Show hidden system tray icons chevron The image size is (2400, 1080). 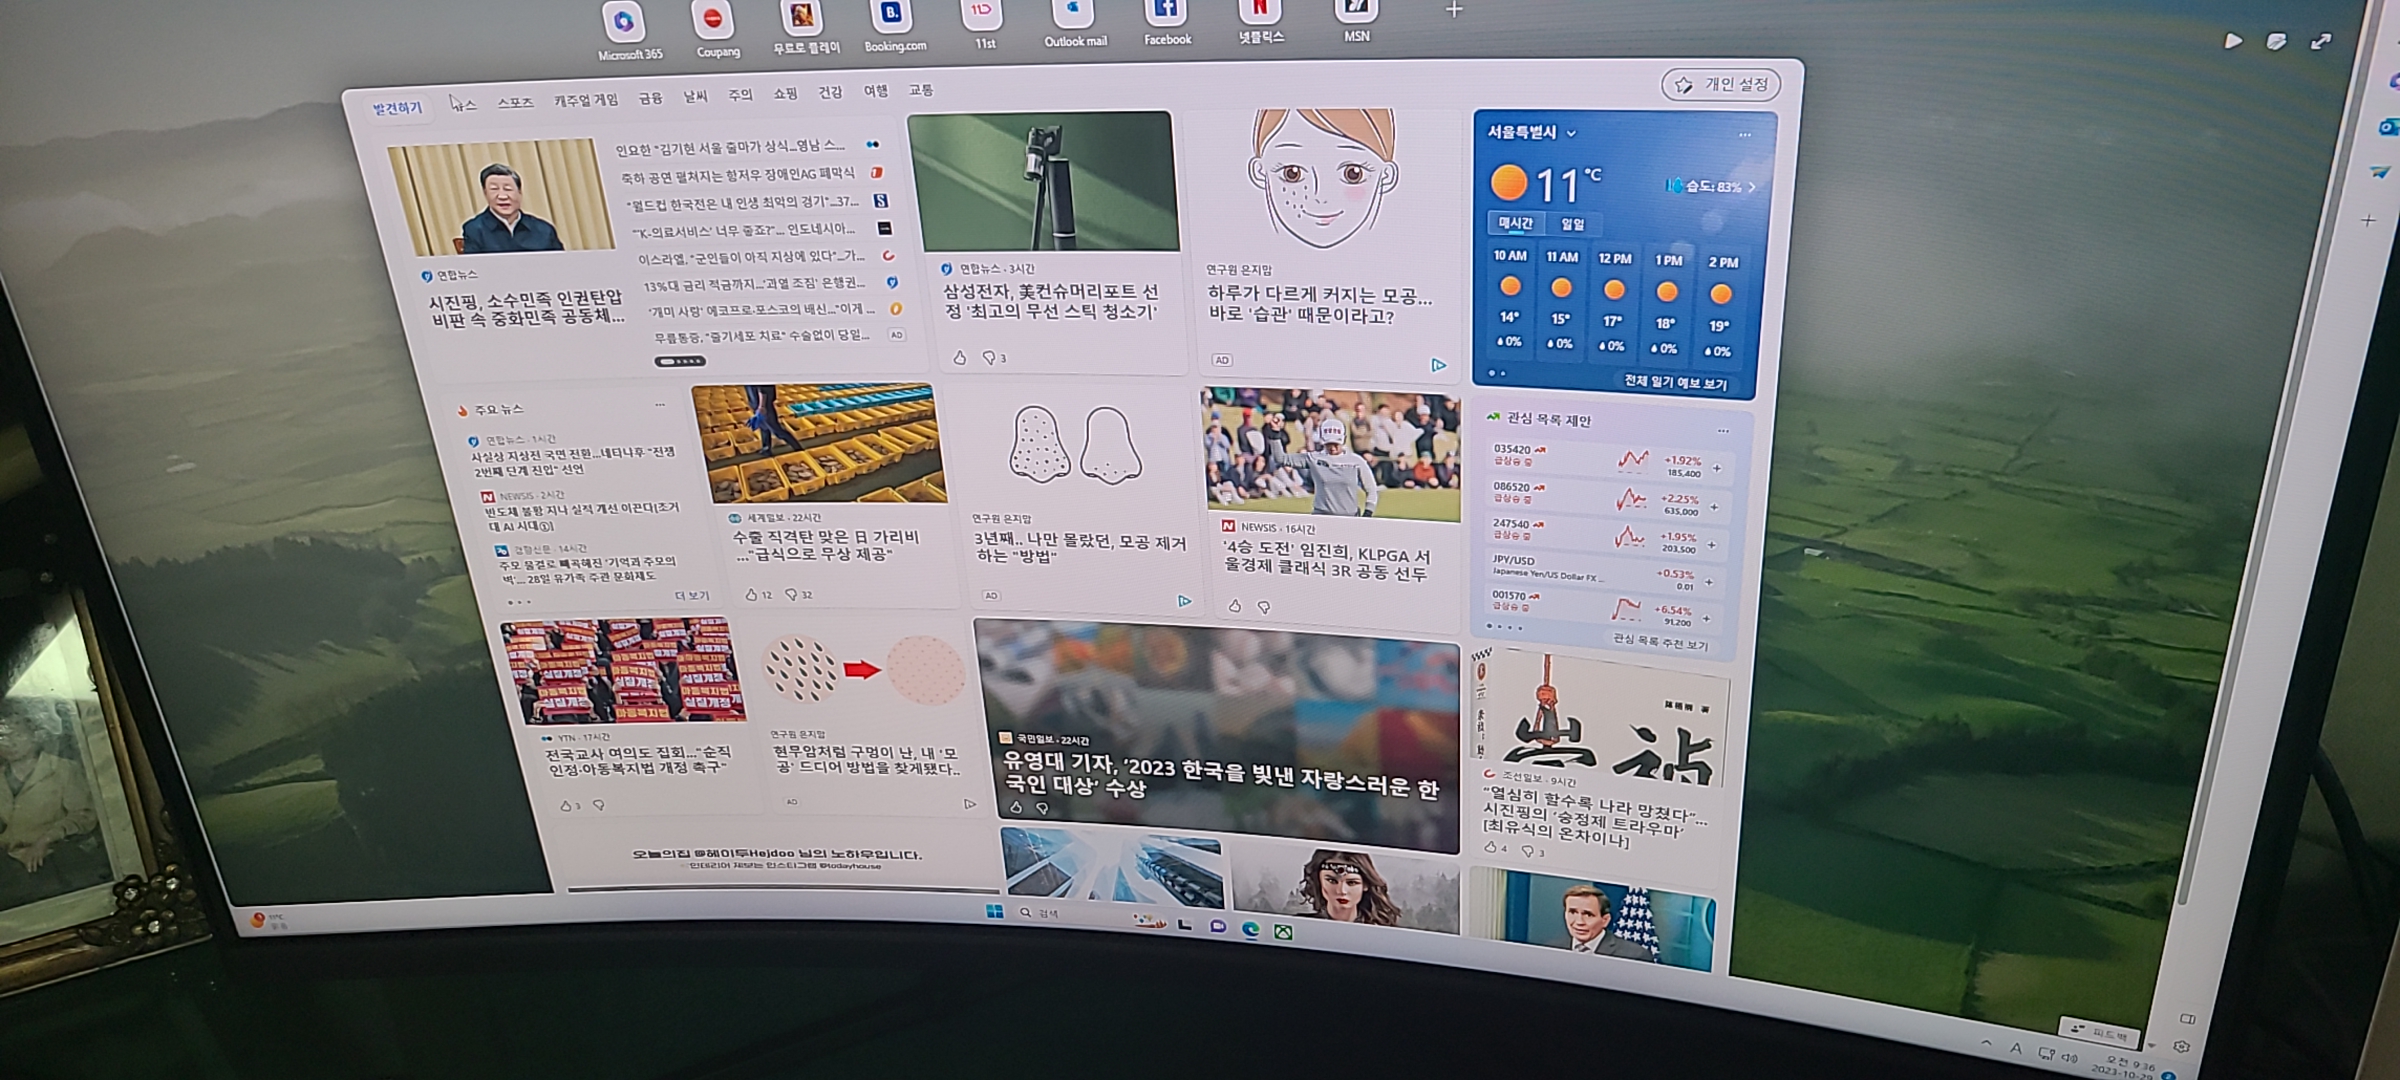click(1986, 1043)
